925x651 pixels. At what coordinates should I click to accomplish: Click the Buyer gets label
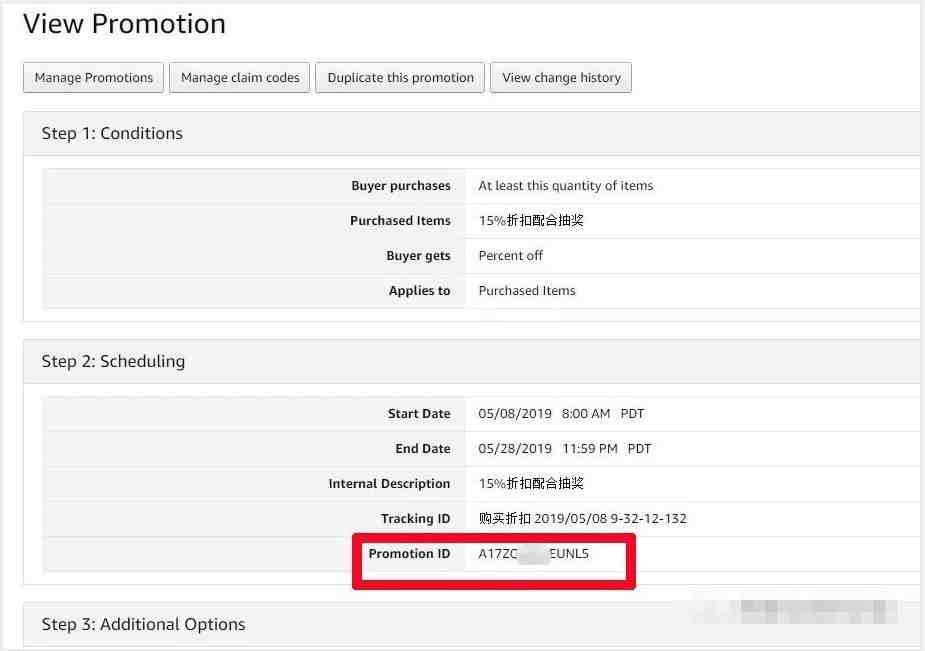click(x=418, y=256)
